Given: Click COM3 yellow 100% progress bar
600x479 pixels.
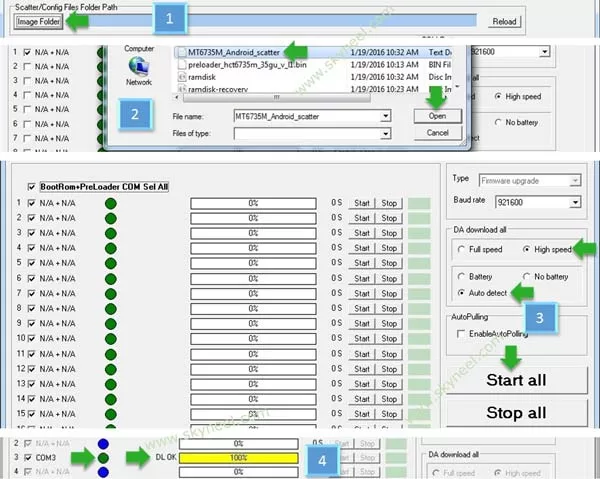Looking at the screenshot, I should coord(238,458).
